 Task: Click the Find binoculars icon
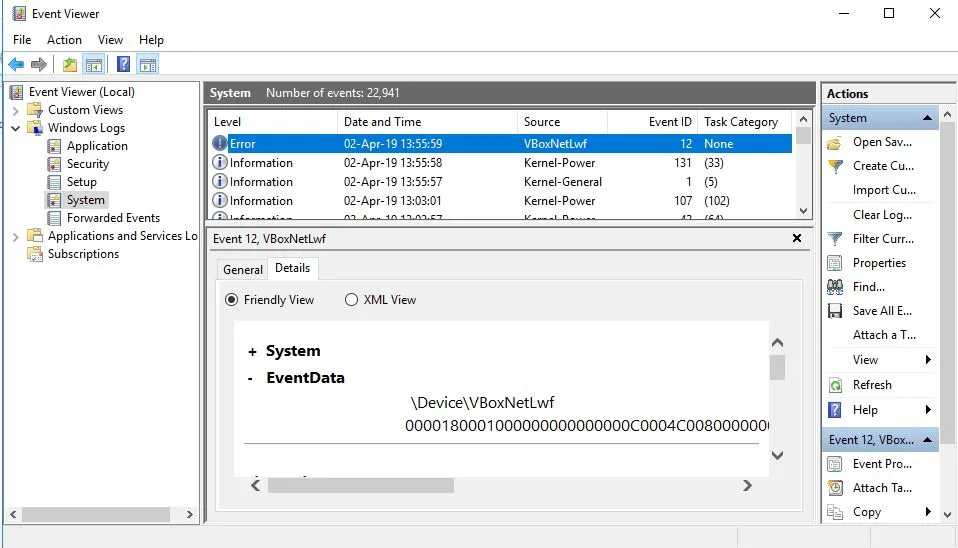(835, 287)
